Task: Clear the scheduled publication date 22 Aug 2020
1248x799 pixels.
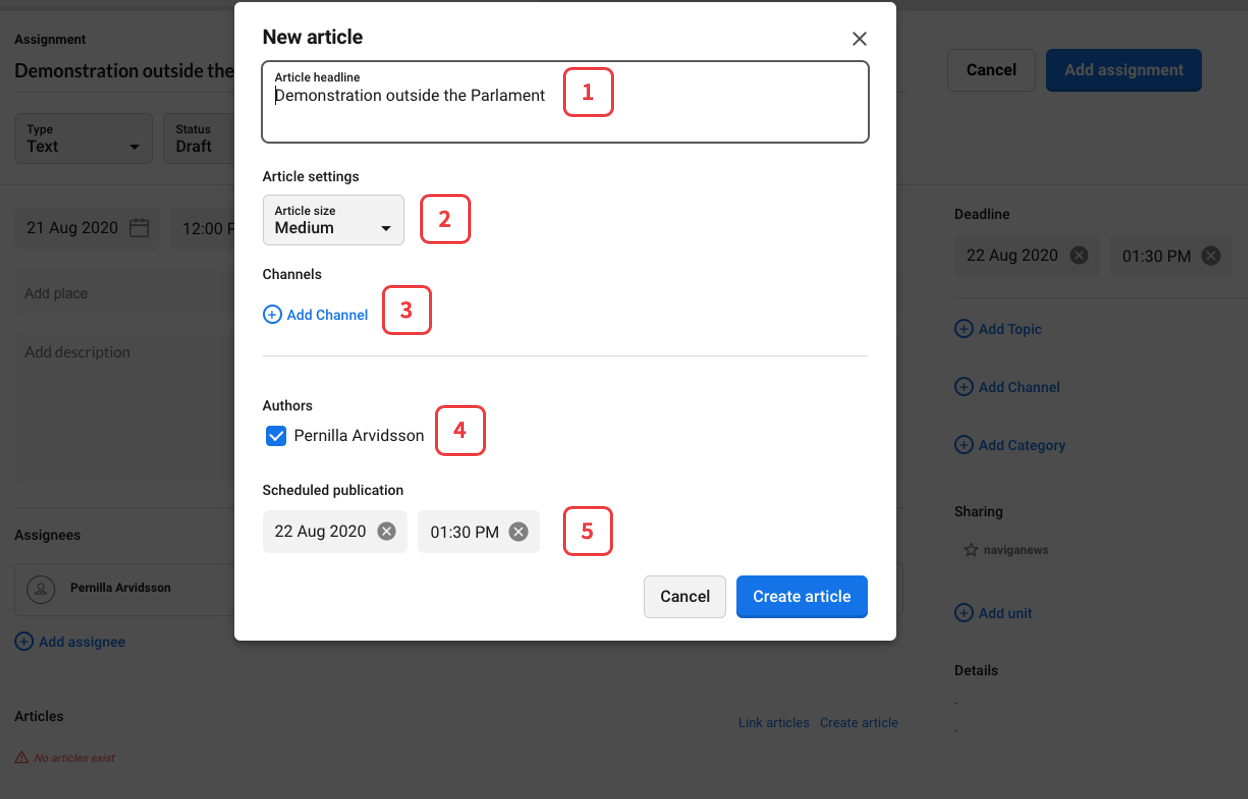Action: pyautogui.click(x=386, y=532)
